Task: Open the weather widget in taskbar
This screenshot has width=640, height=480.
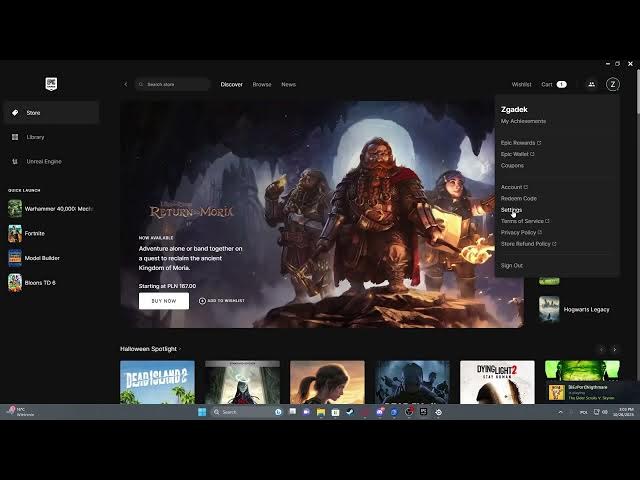Action: point(20,412)
